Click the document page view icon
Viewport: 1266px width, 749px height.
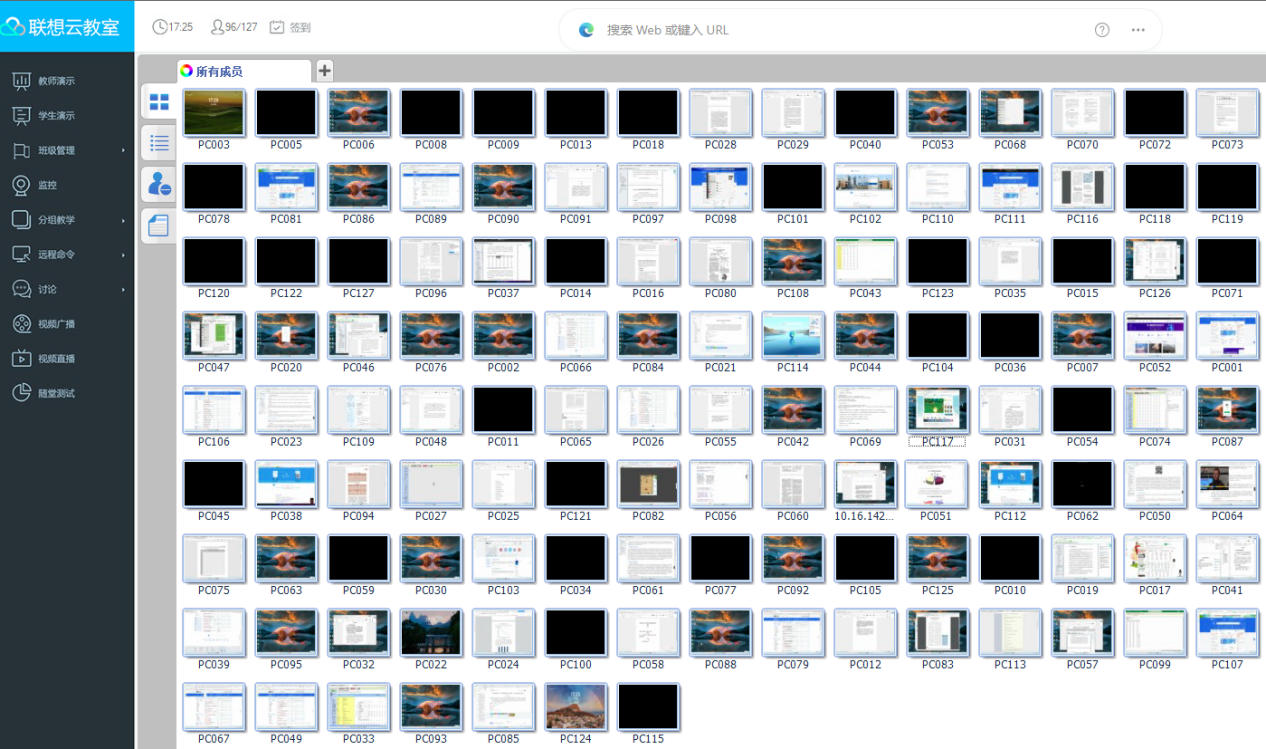click(x=159, y=226)
